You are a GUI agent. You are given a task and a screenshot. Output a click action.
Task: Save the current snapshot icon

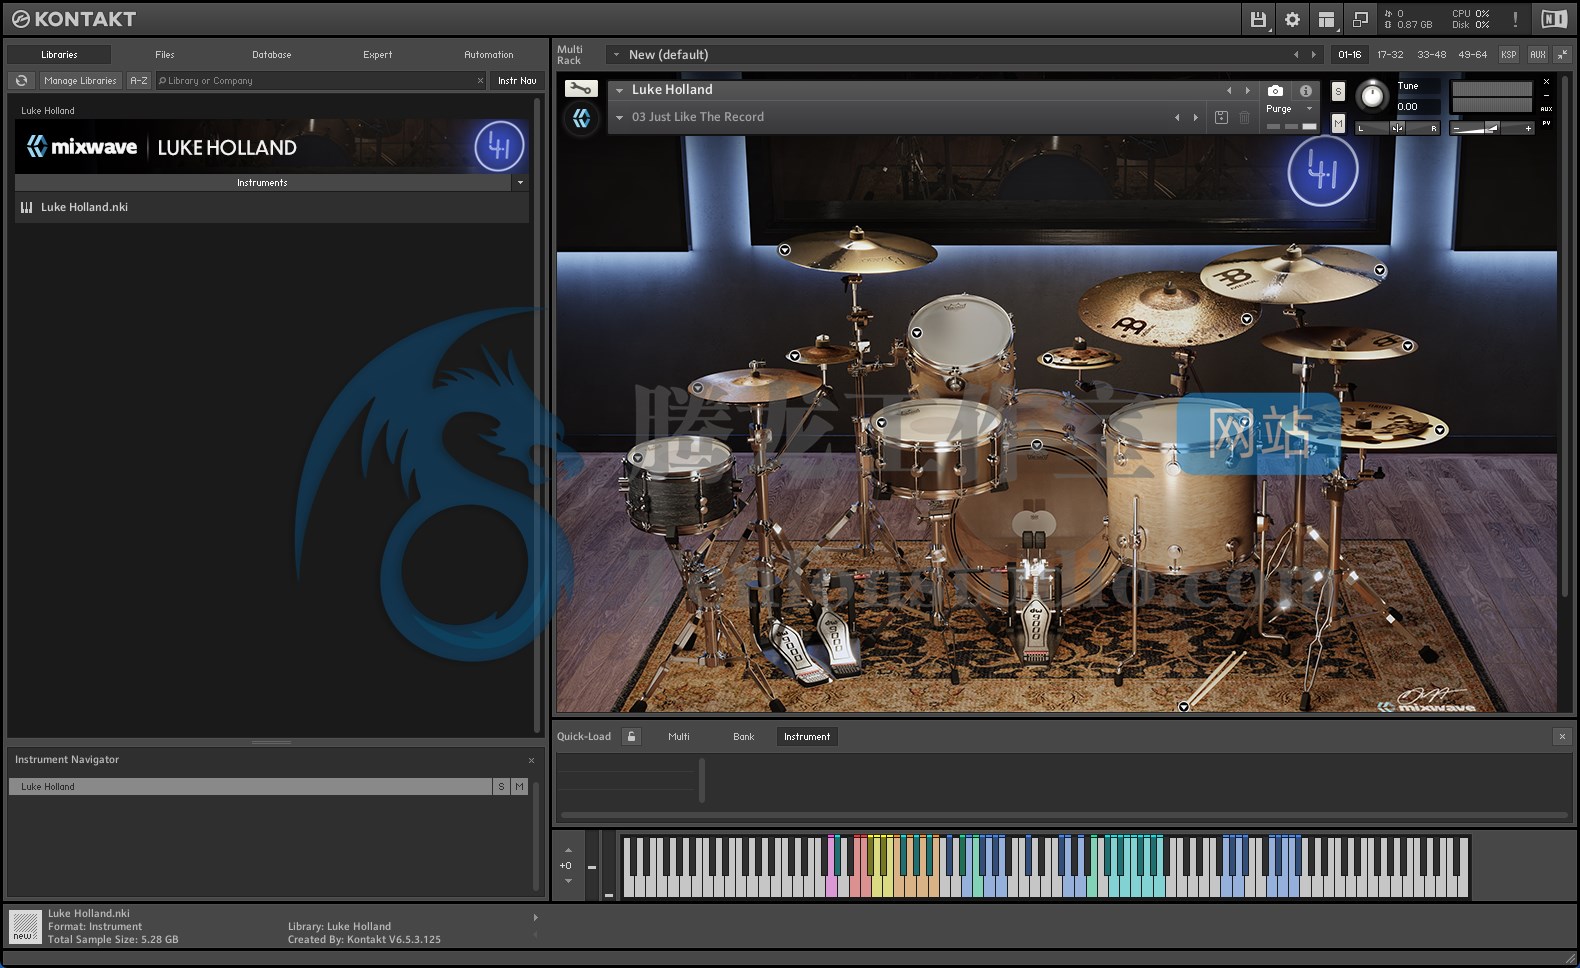click(1221, 117)
